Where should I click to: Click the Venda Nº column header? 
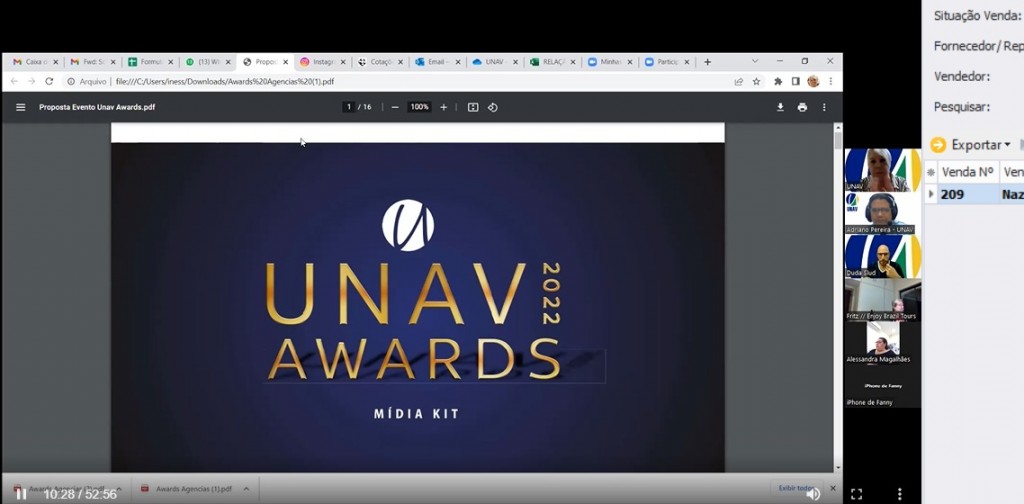[967, 172]
